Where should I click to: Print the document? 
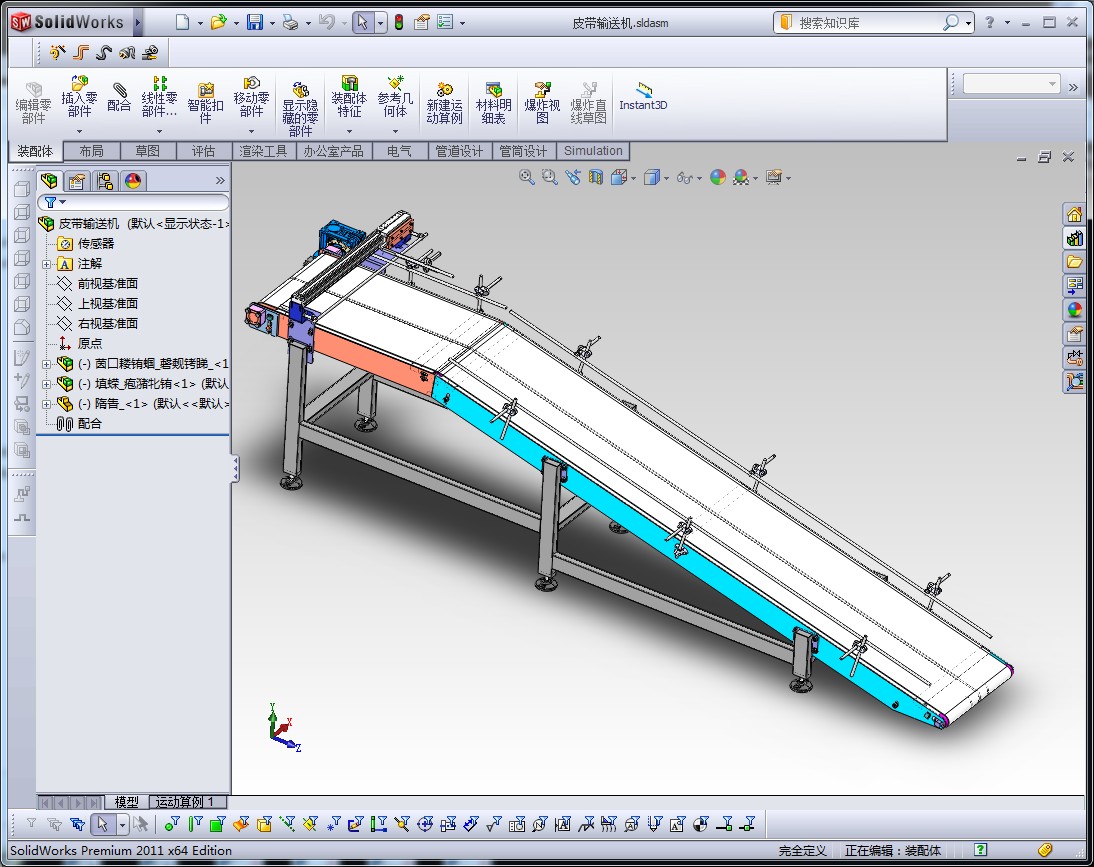point(290,22)
